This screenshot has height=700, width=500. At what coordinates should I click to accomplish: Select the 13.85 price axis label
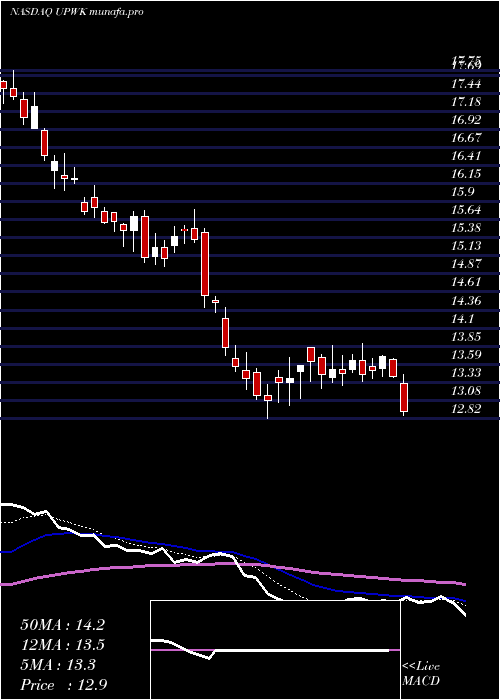[466, 337]
